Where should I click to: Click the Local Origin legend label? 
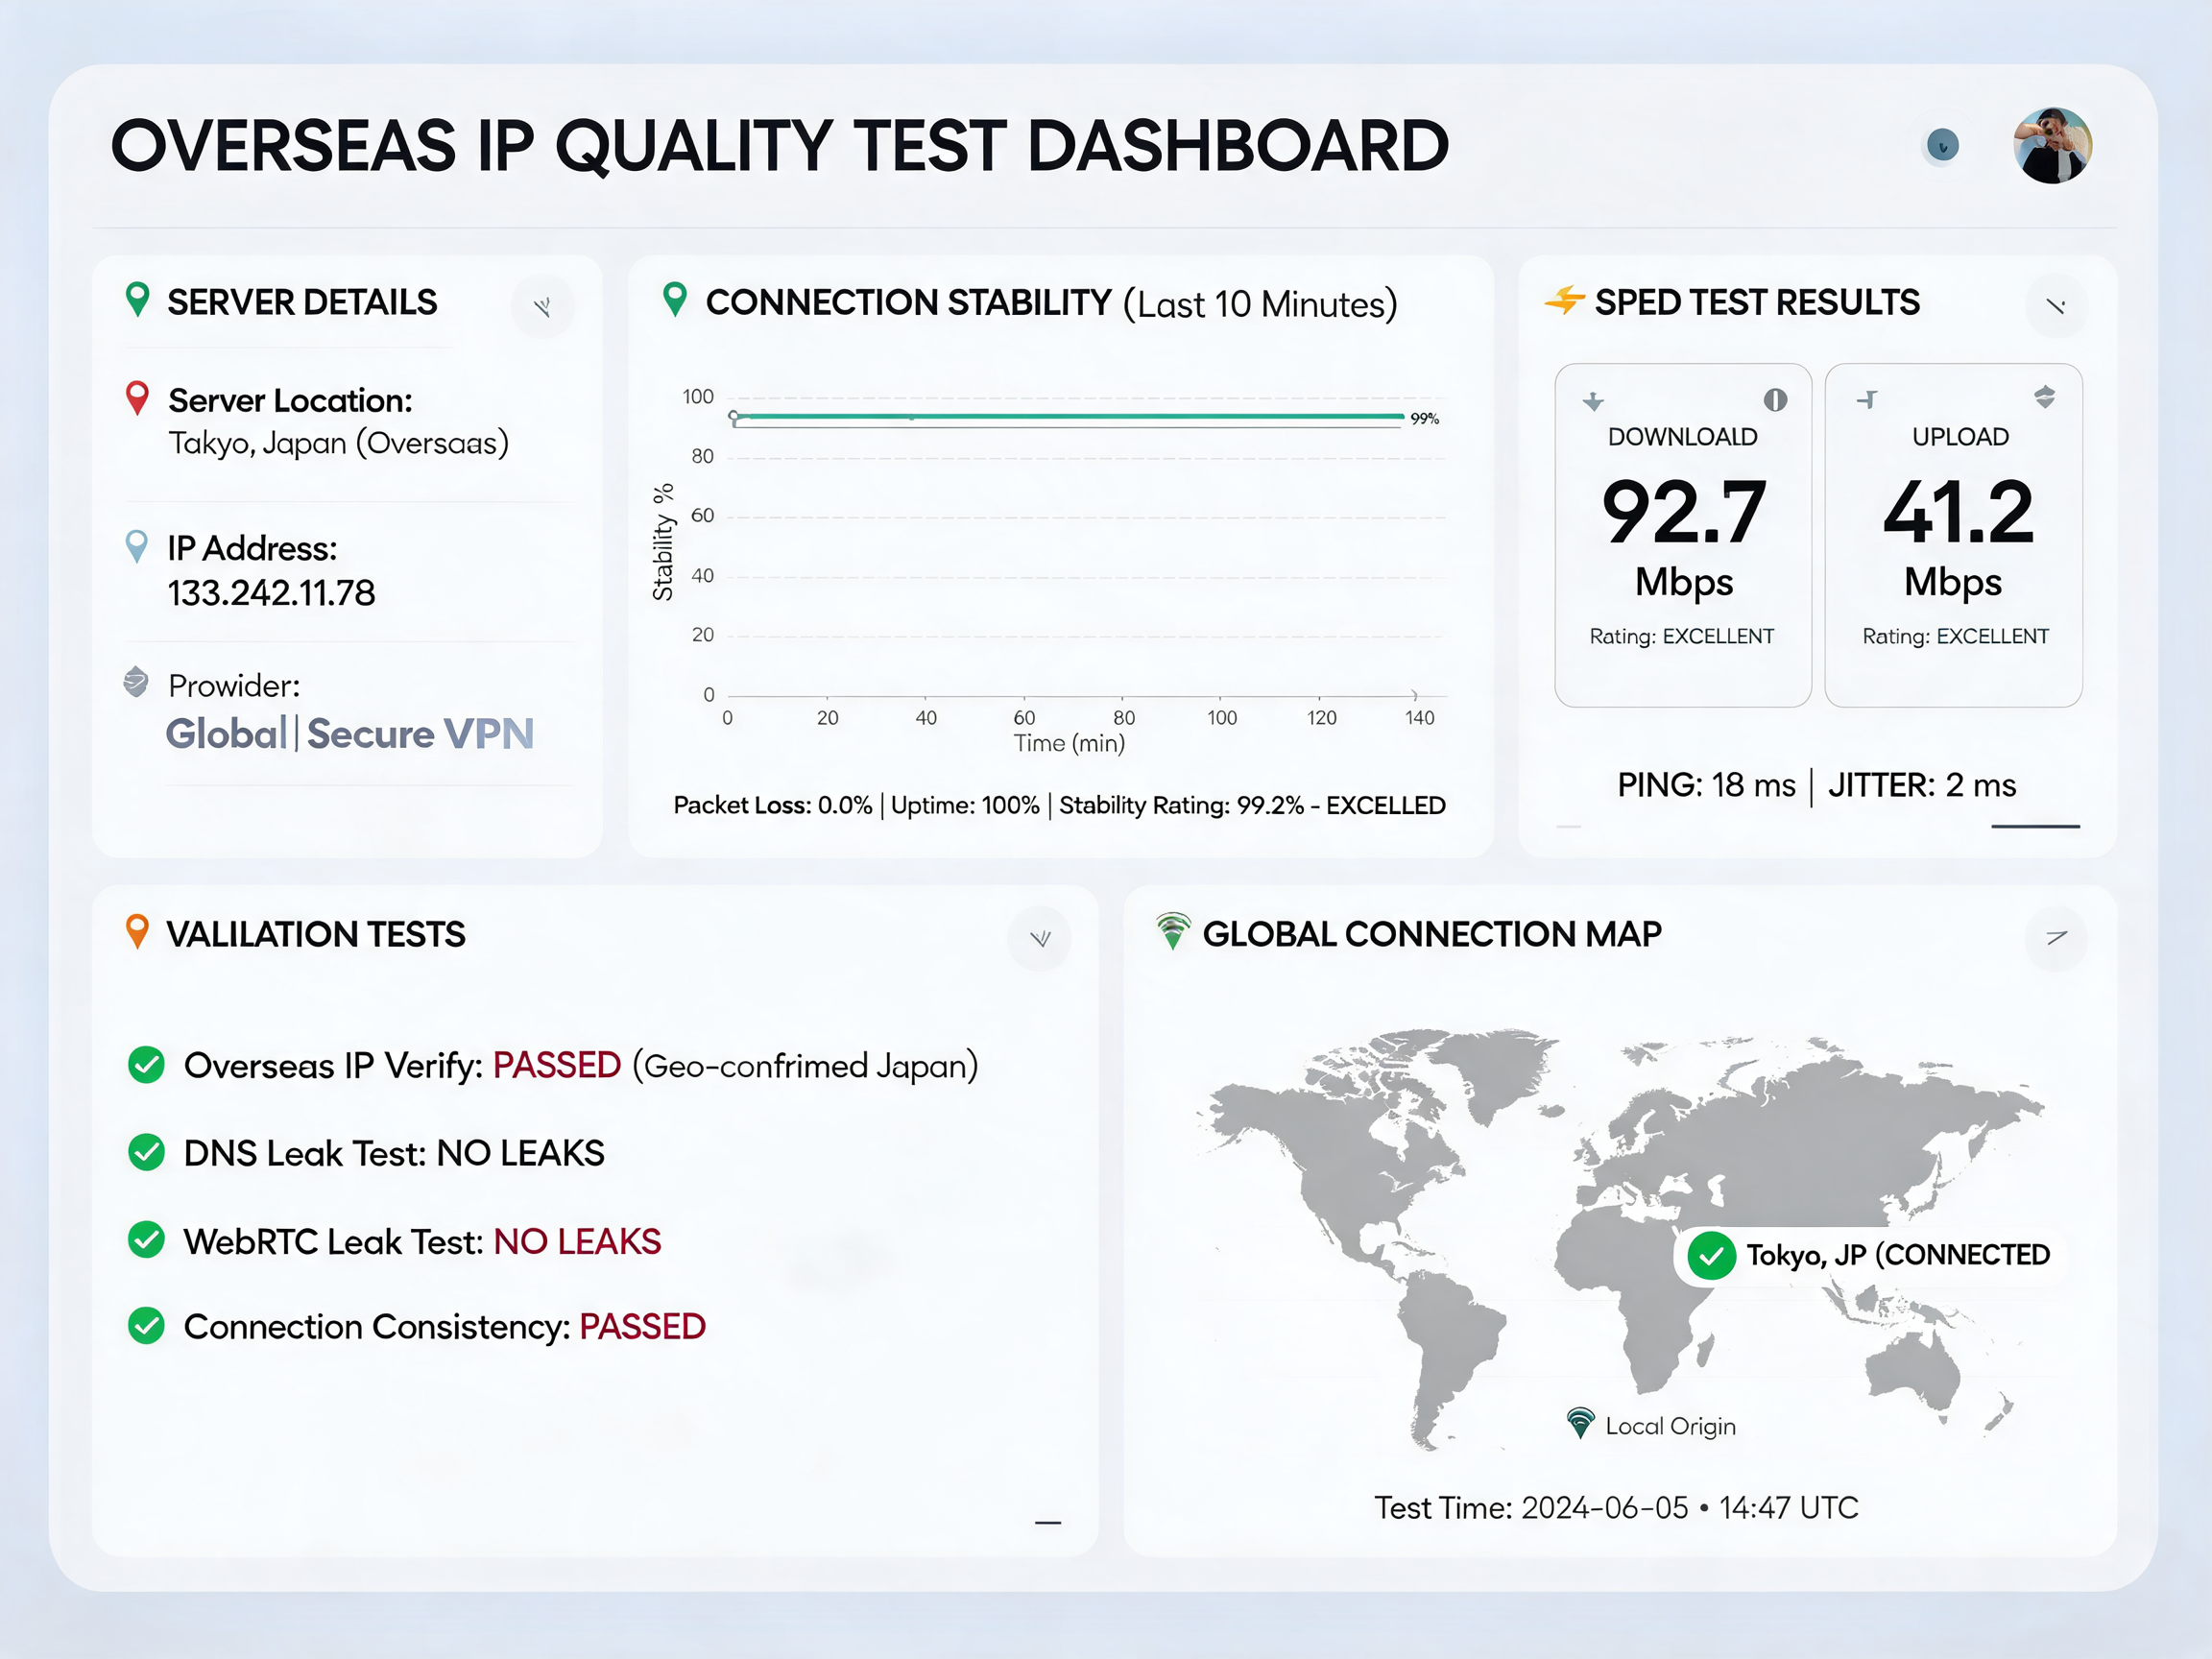point(1670,1426)
